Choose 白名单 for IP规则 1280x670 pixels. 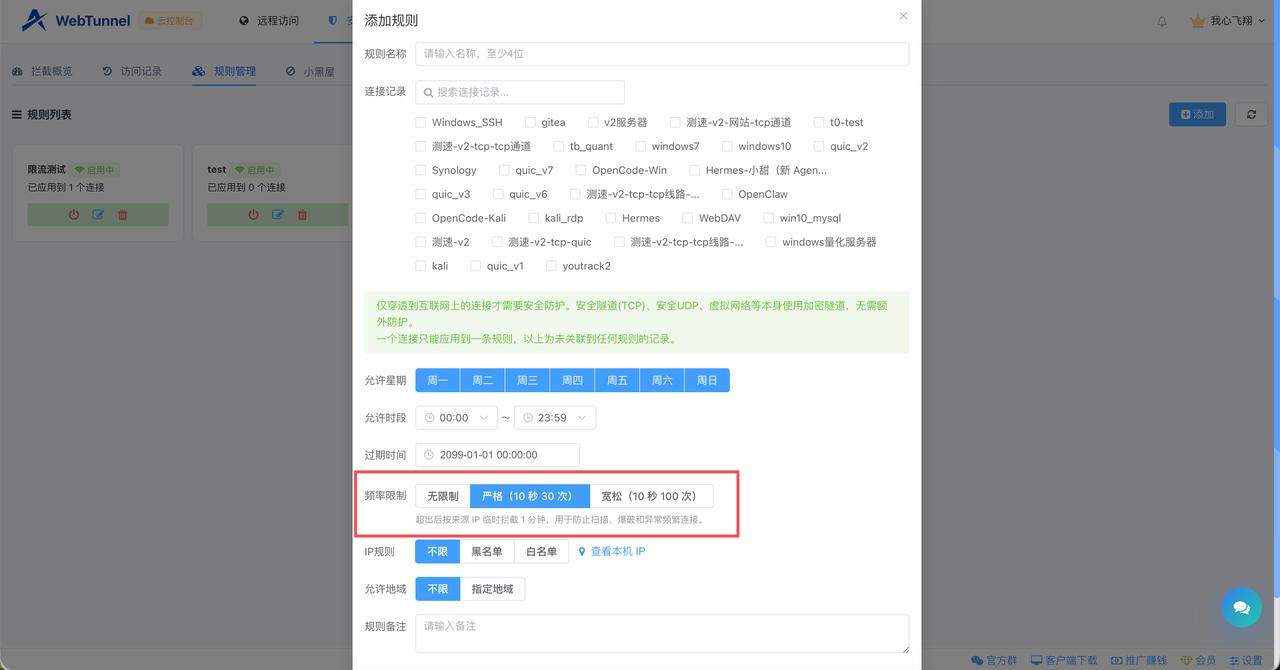tap(542, 552)
